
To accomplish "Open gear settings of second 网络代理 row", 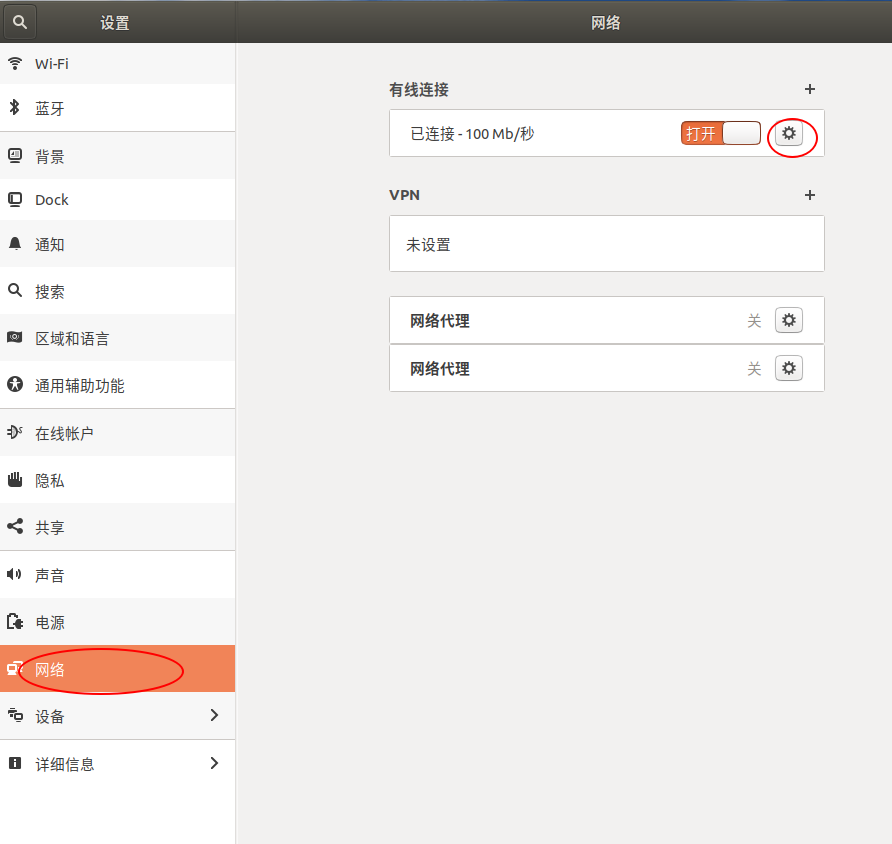I will coord(788,368).
